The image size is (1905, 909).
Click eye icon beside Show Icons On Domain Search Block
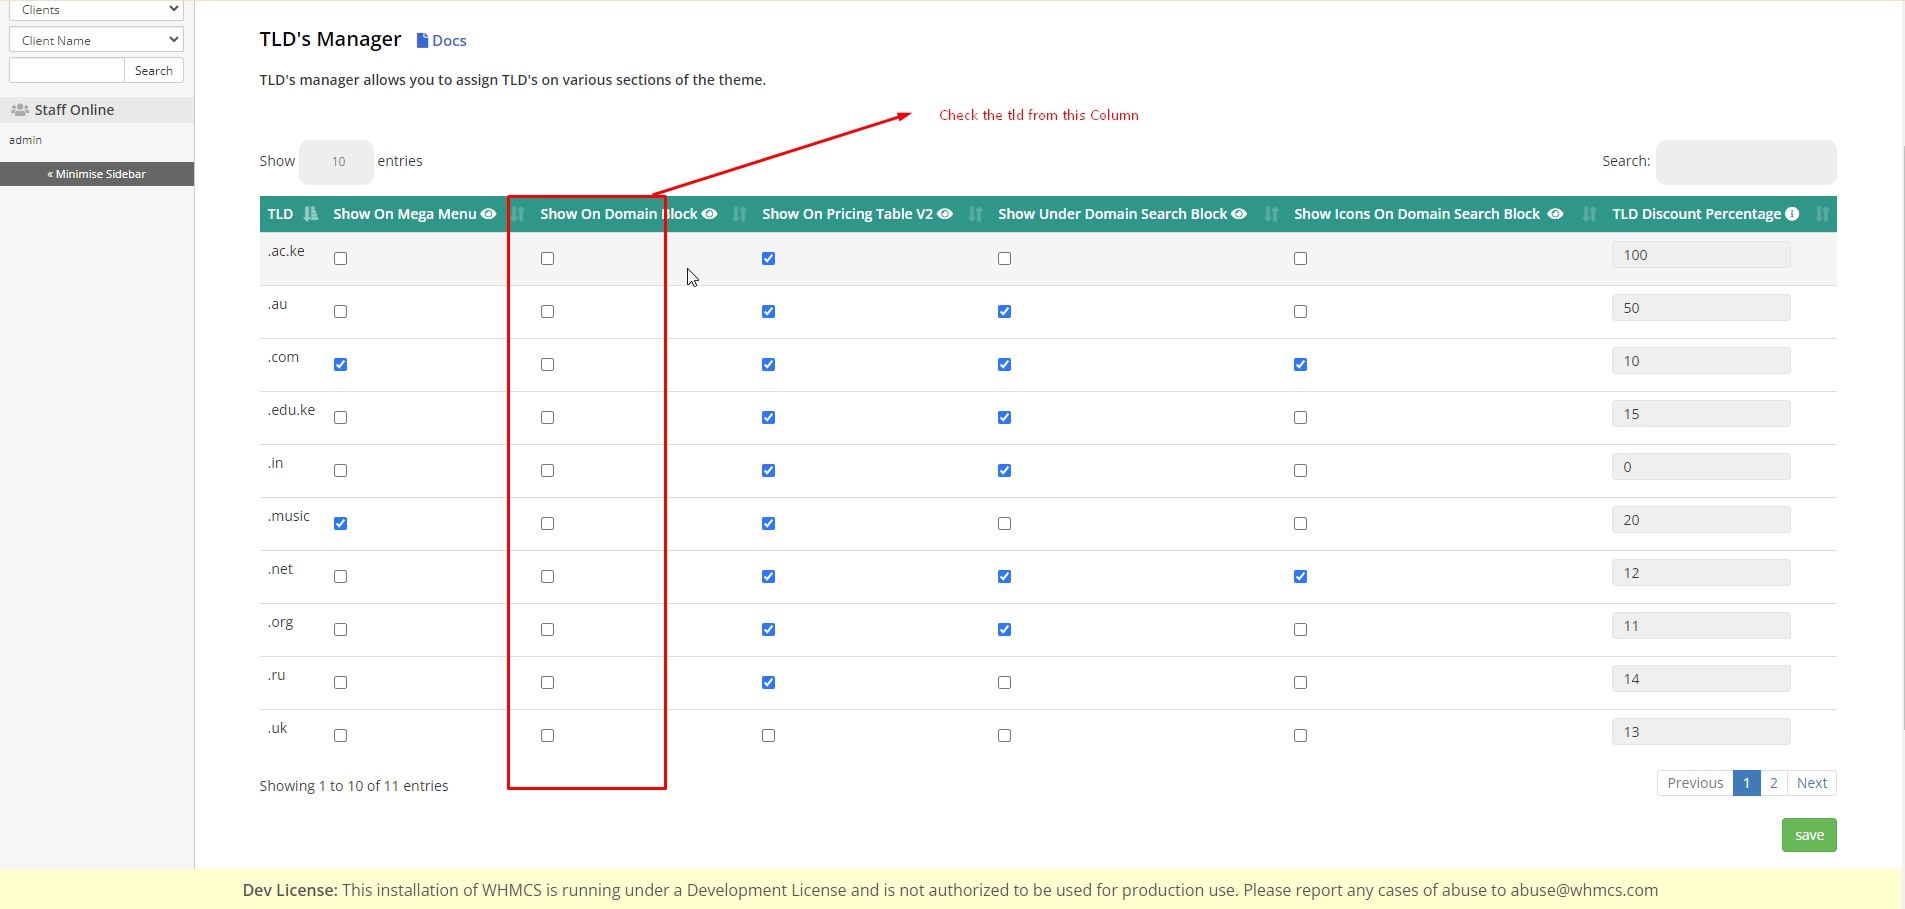pos(1555,214)
